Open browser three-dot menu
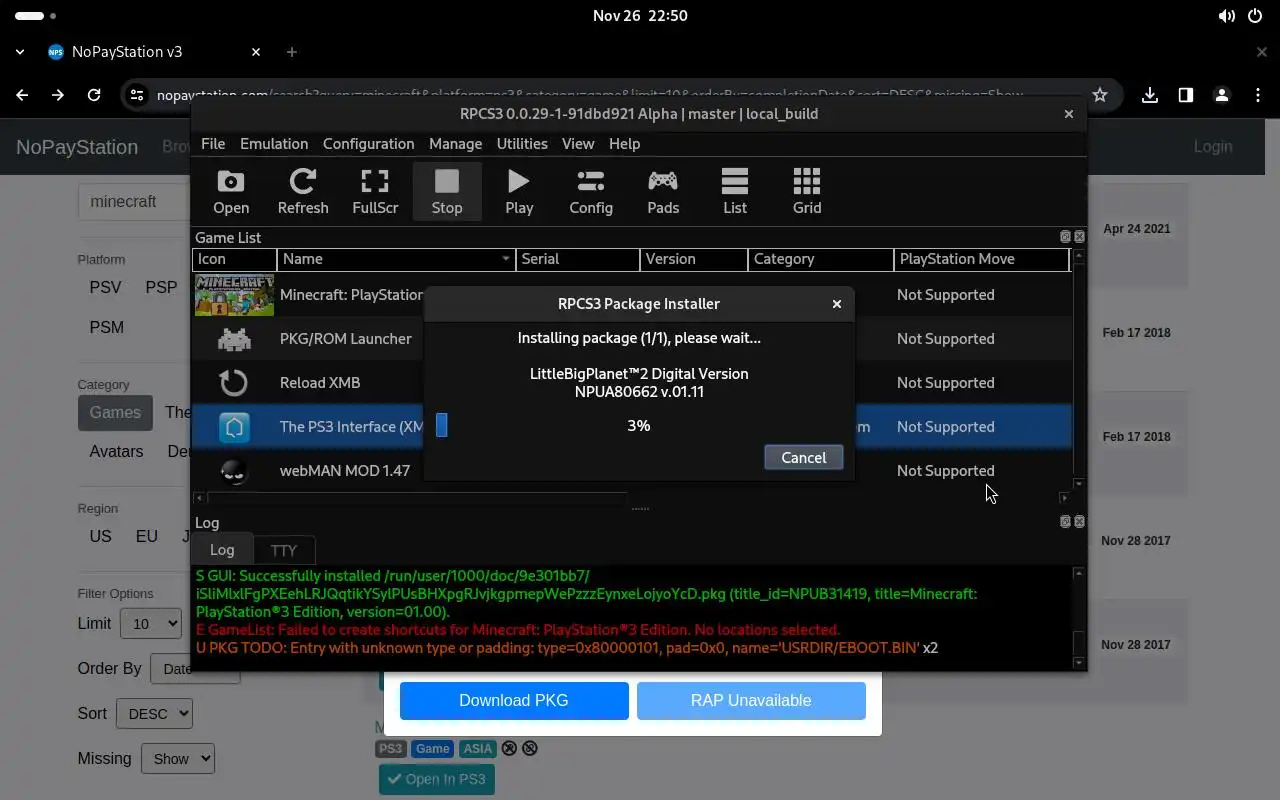This screenshot has height=800, width=1280. 1257,95
